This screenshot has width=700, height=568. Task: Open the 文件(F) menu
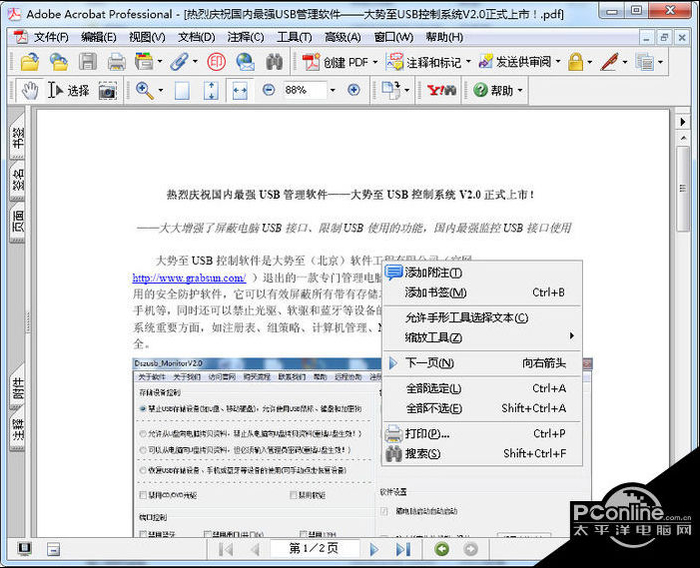click(x=51, y=37)
